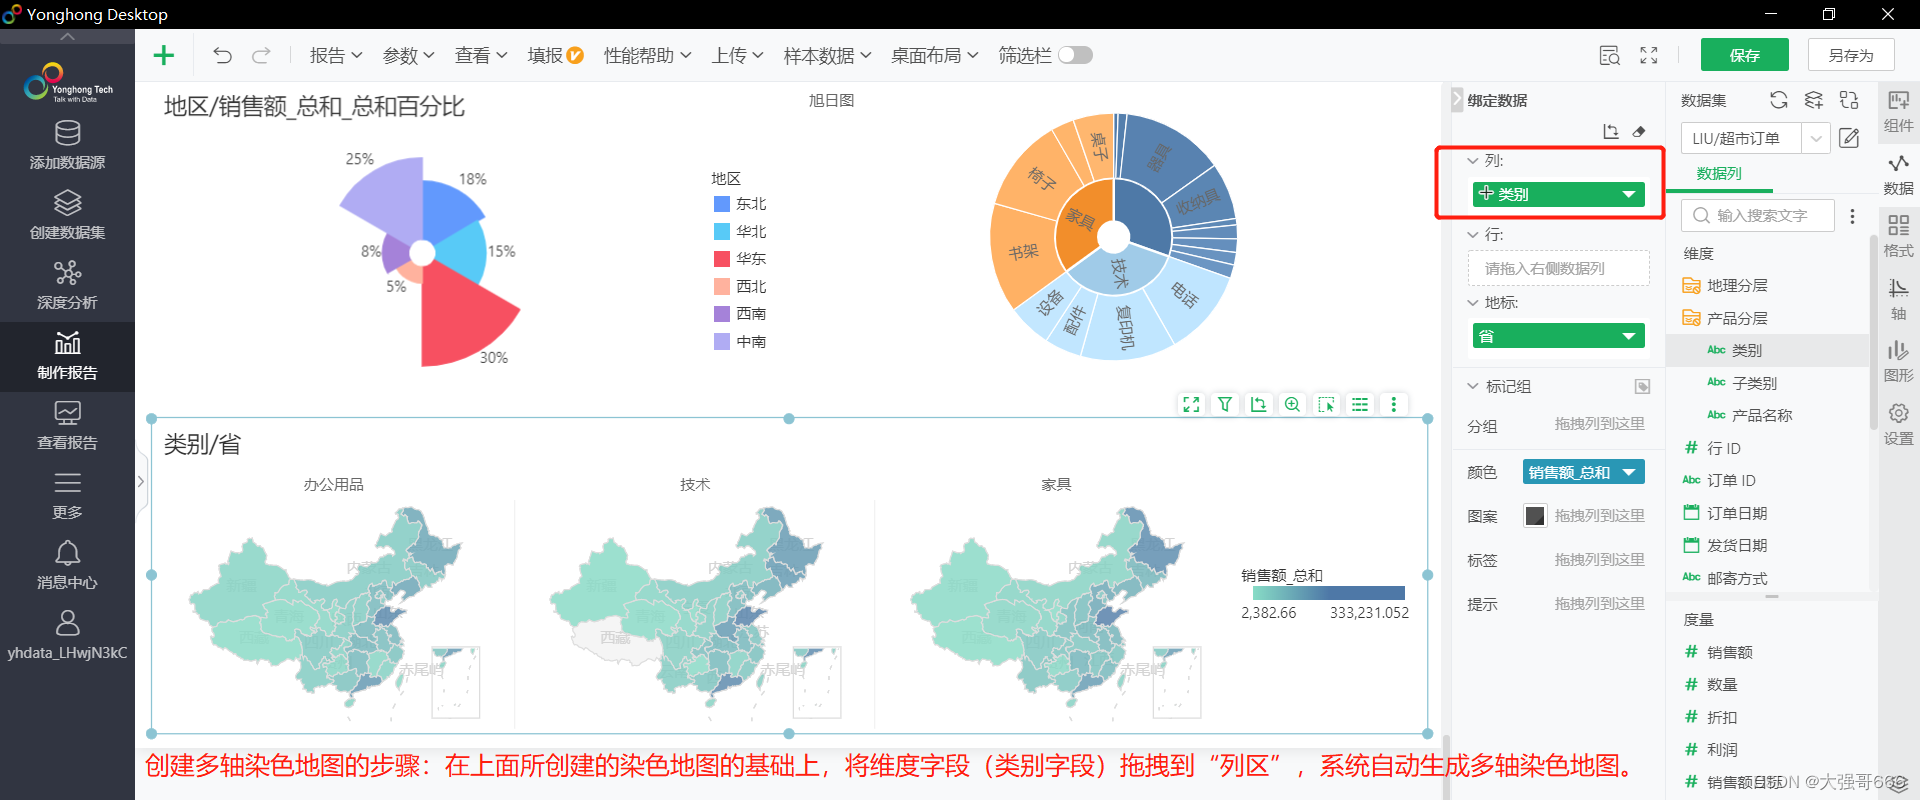Click the 销售额_总和 gradient legend bar
The height and width of the screenshot is (800, 1920).
[1328, 593]
